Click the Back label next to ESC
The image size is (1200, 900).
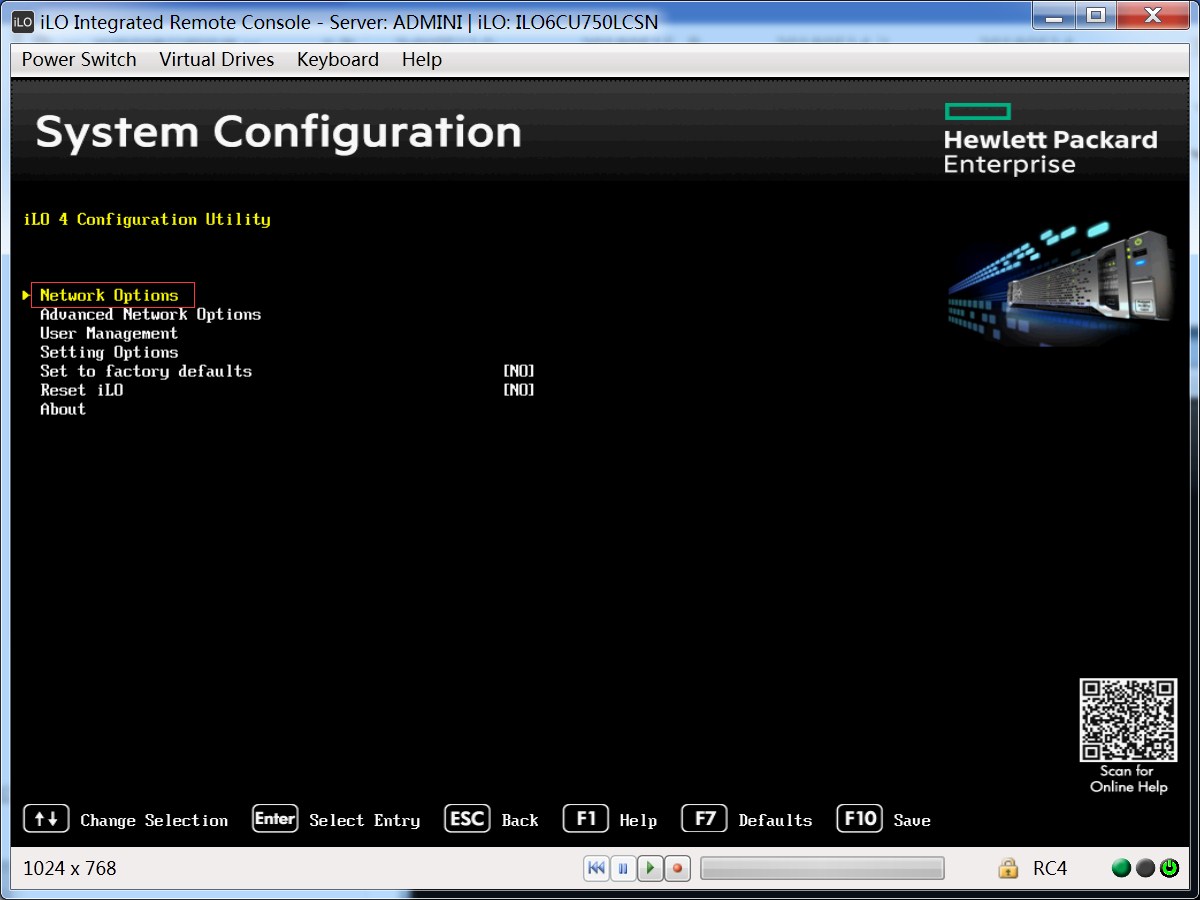click(x=520, y=820)
